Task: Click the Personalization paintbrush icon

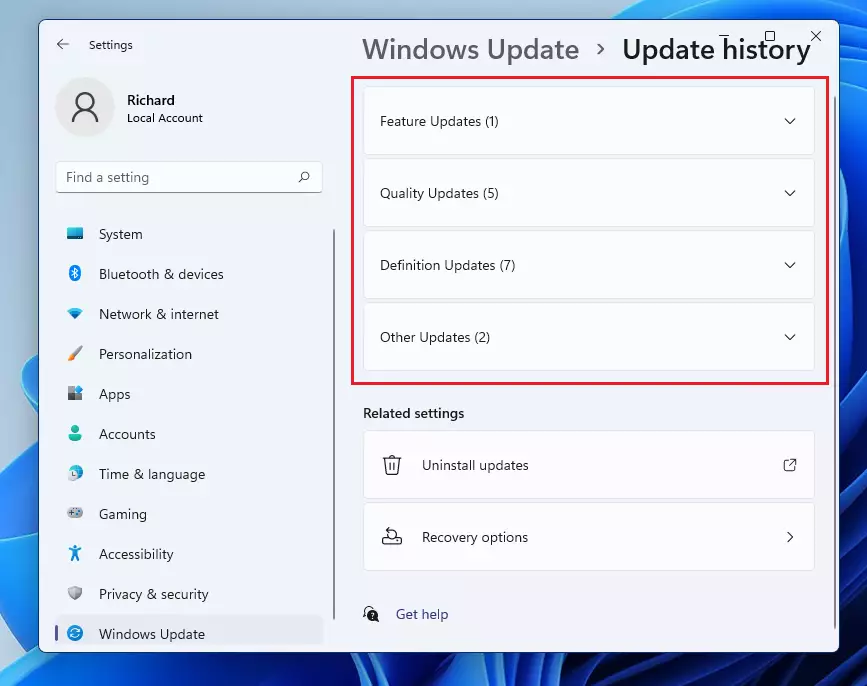Action: click(75, 354)
